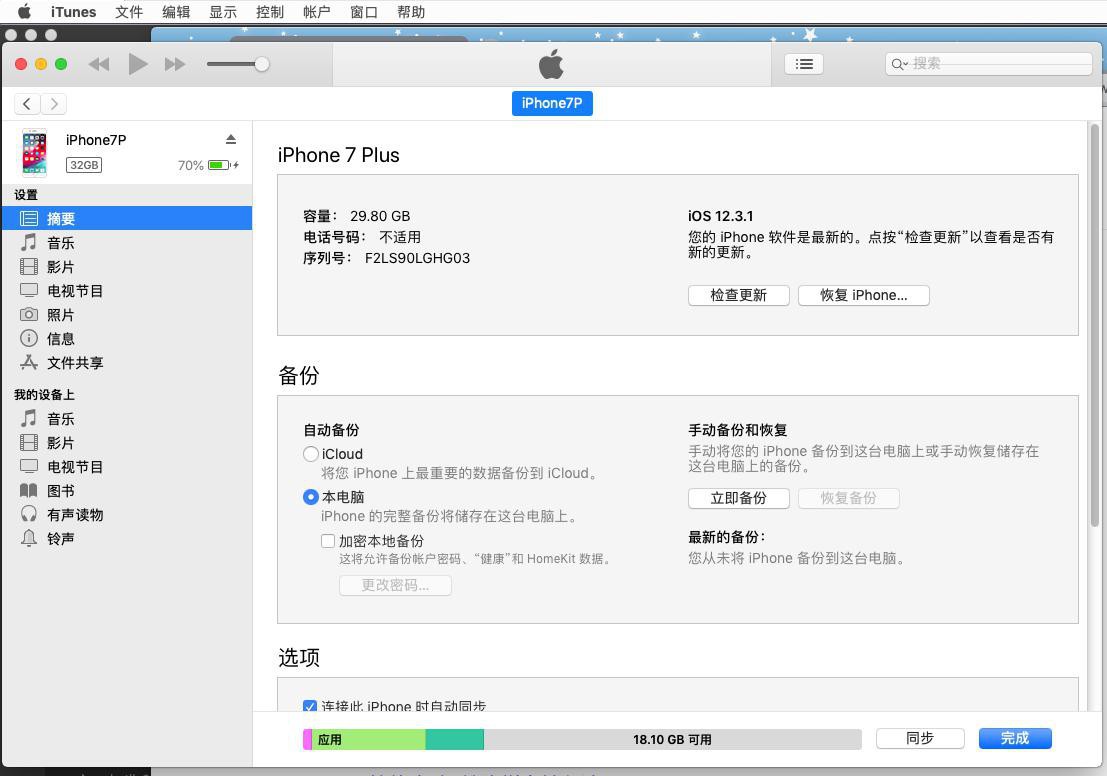Click the iOS 12.3.1 version label
Image resolution: width=1107 pixels, height=776 pixels.
(721, 216)
